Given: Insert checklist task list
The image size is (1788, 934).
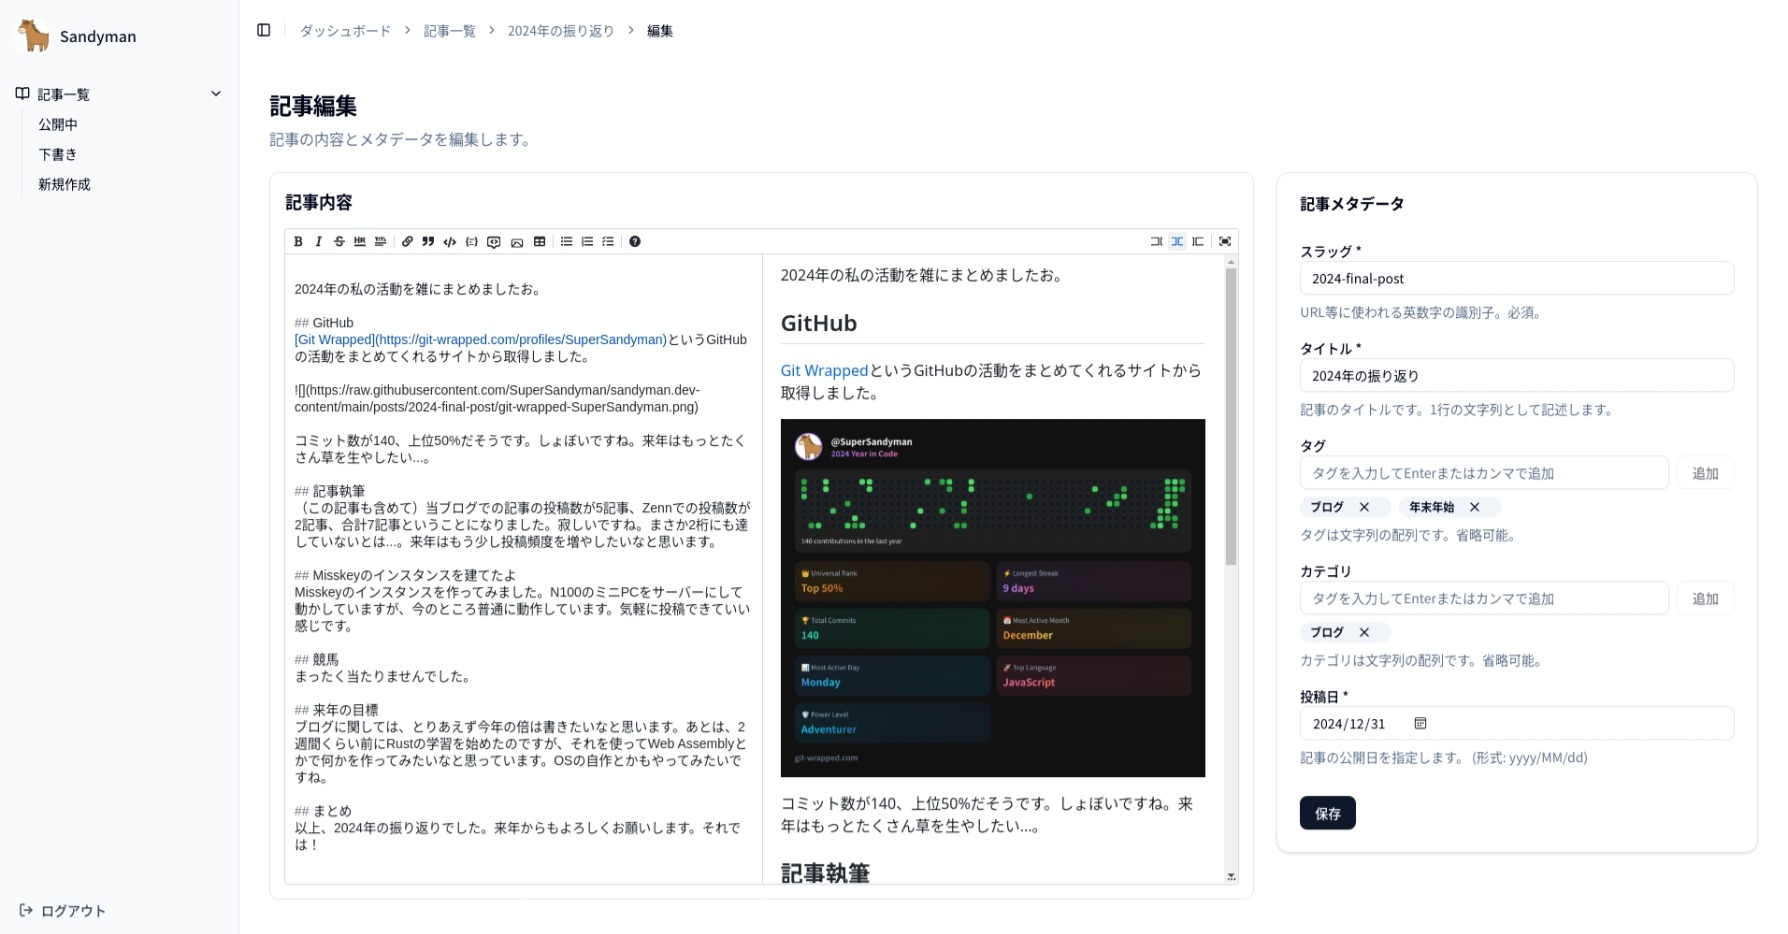Looking at the screenshot, I should [x=608, y=241].
